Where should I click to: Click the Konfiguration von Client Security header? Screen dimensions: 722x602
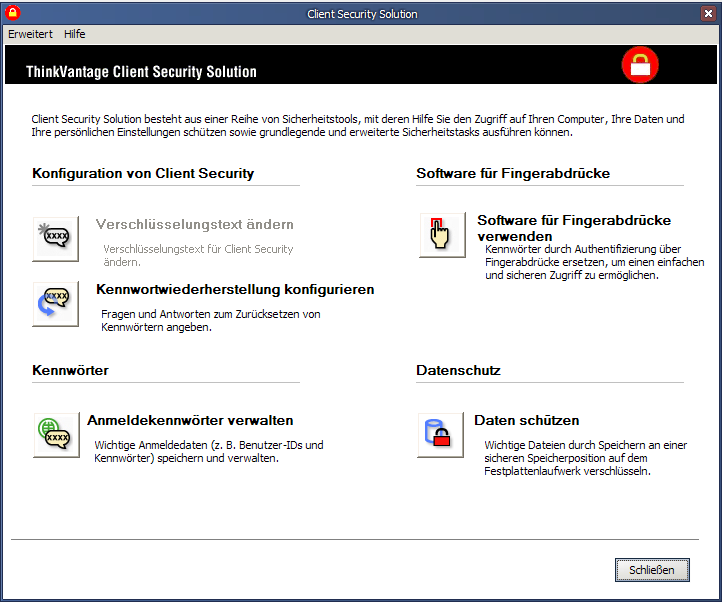point(143,173)
